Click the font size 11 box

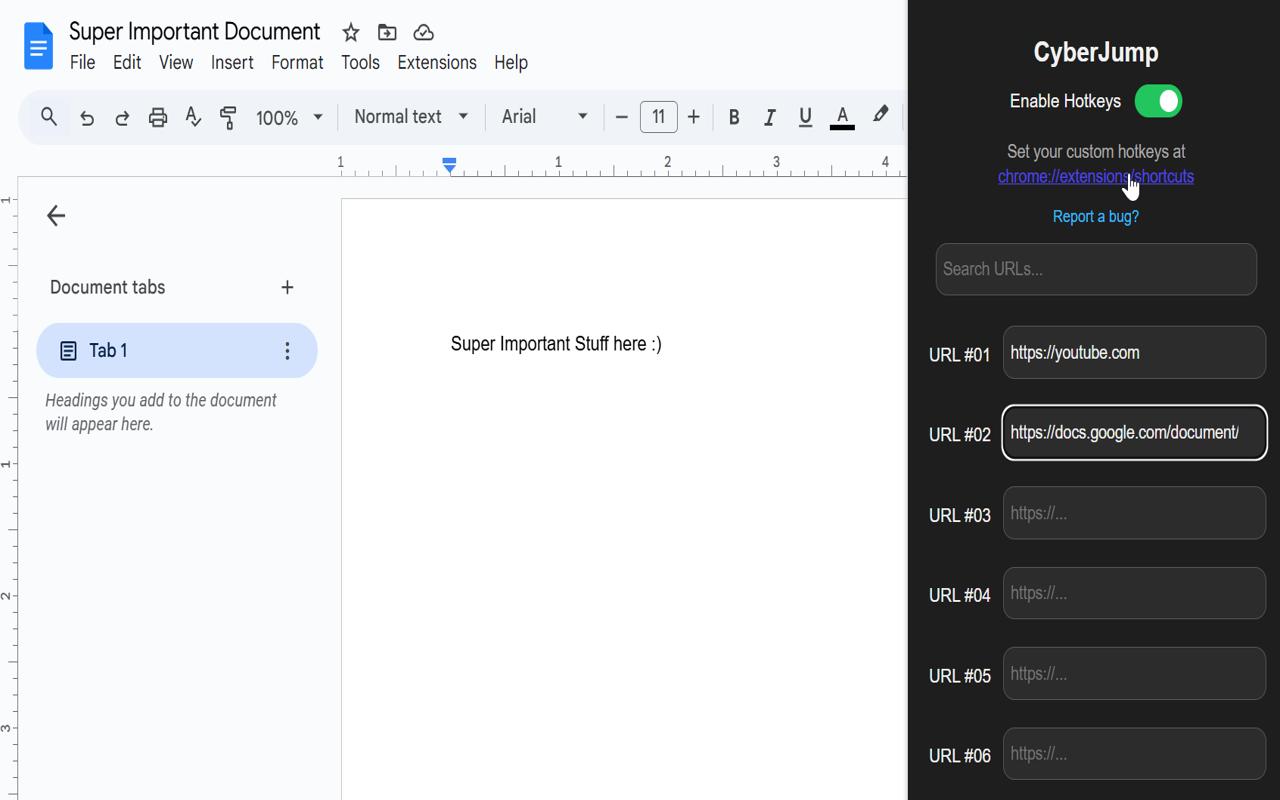coord(658,117)
